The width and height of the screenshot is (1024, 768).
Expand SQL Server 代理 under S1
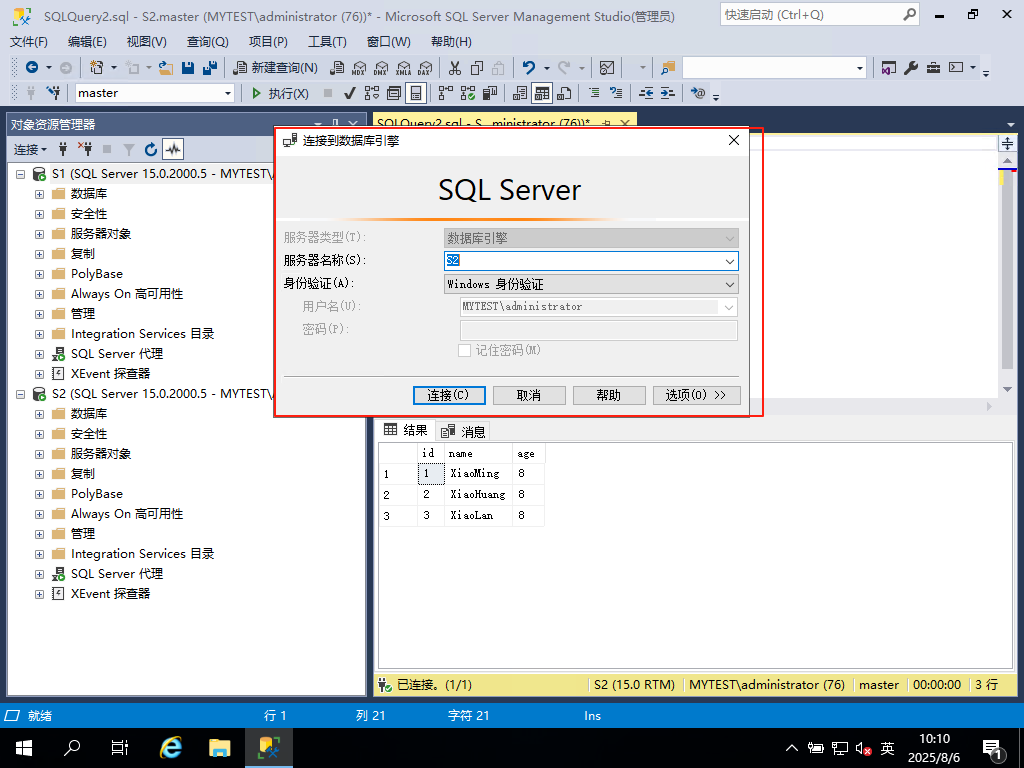point(40,355)
